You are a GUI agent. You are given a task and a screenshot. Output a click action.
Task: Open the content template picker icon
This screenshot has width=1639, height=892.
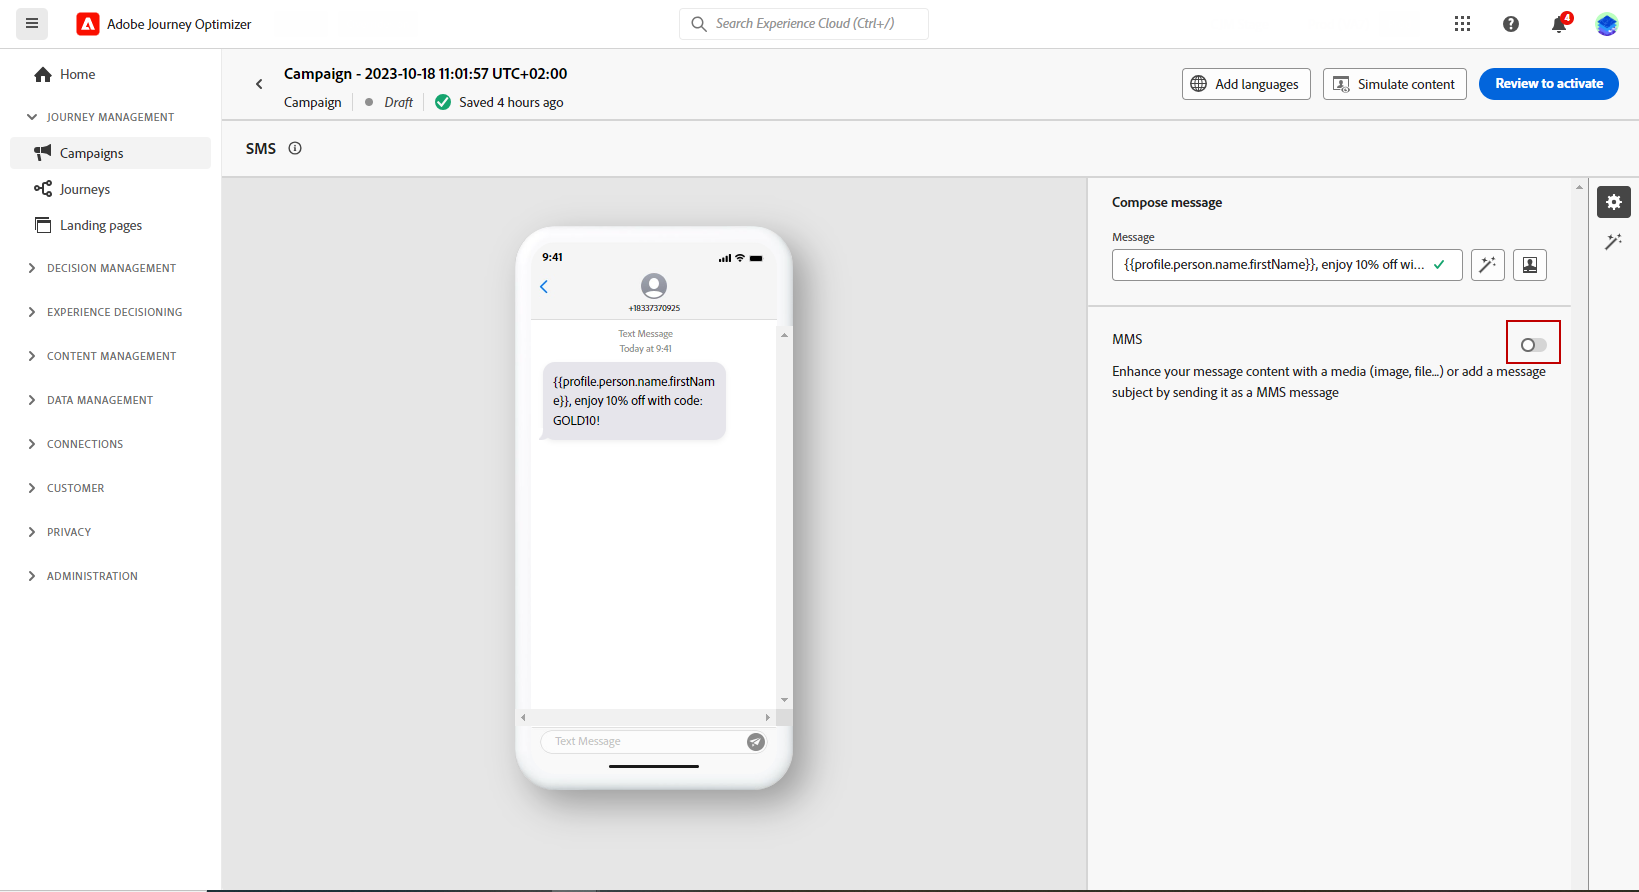coord(1530,265)
